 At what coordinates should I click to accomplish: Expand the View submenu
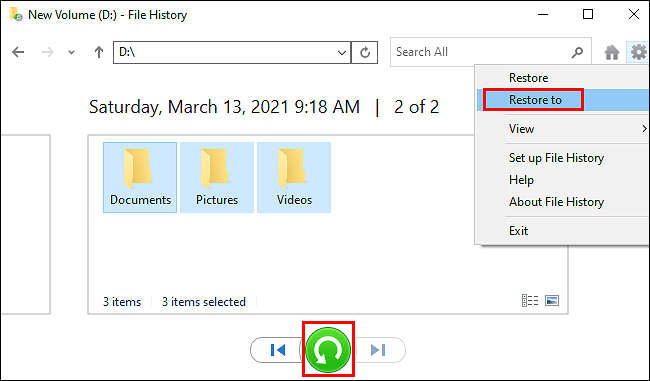pos(563,129)
